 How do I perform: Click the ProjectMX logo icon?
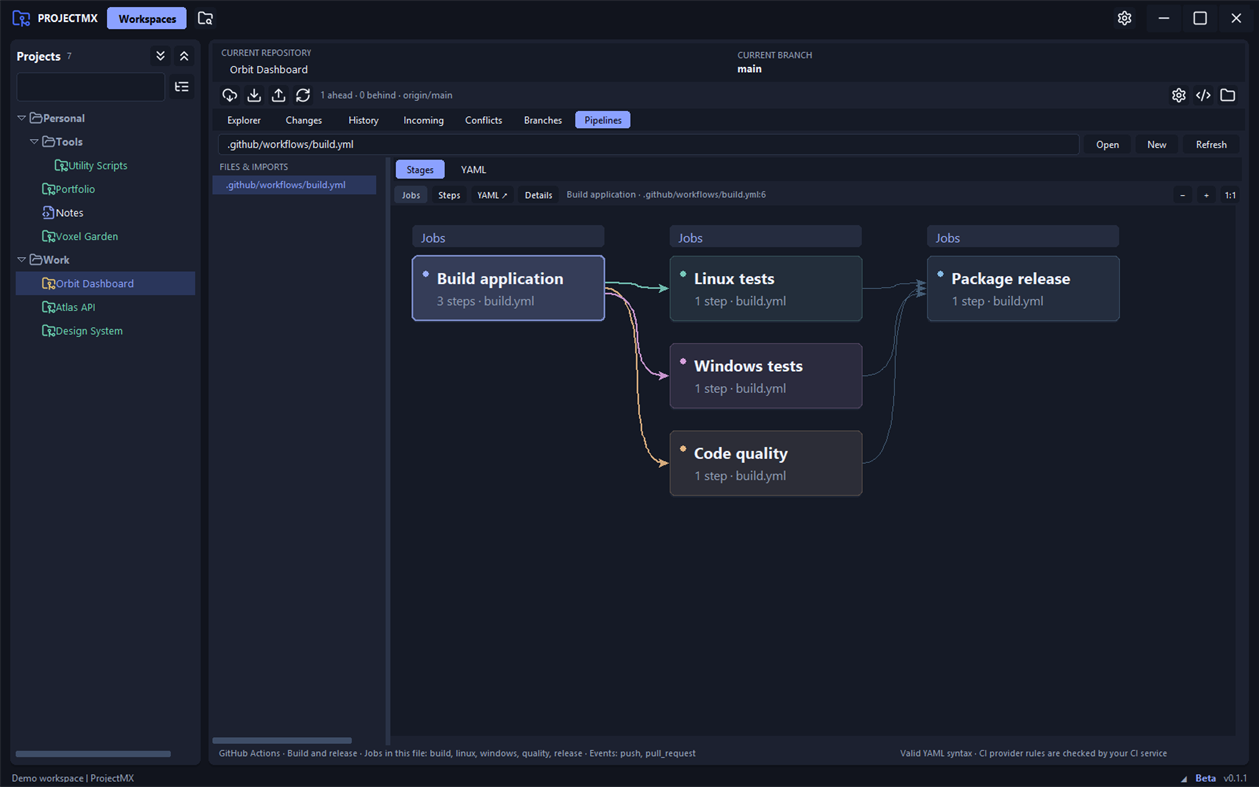21,18
